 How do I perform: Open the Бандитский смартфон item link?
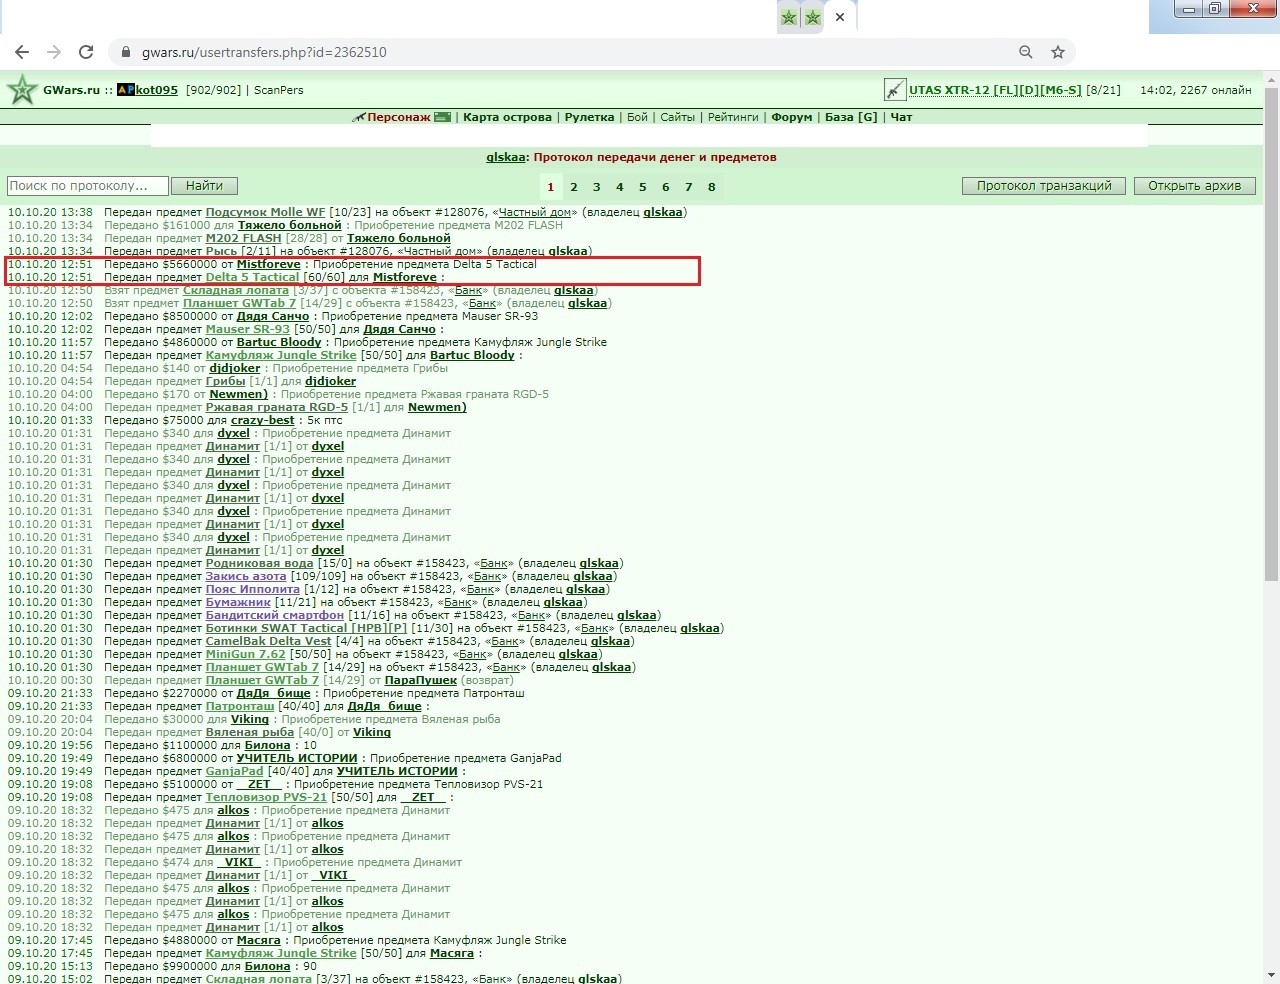point(274,615)
